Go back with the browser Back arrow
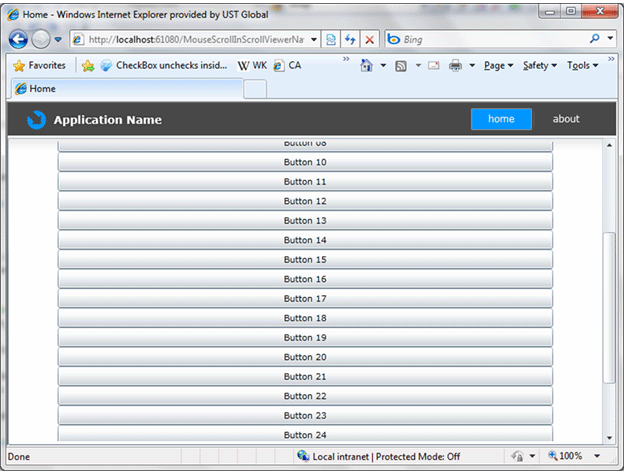Viewport: 627px width, 472px height. 18,39
